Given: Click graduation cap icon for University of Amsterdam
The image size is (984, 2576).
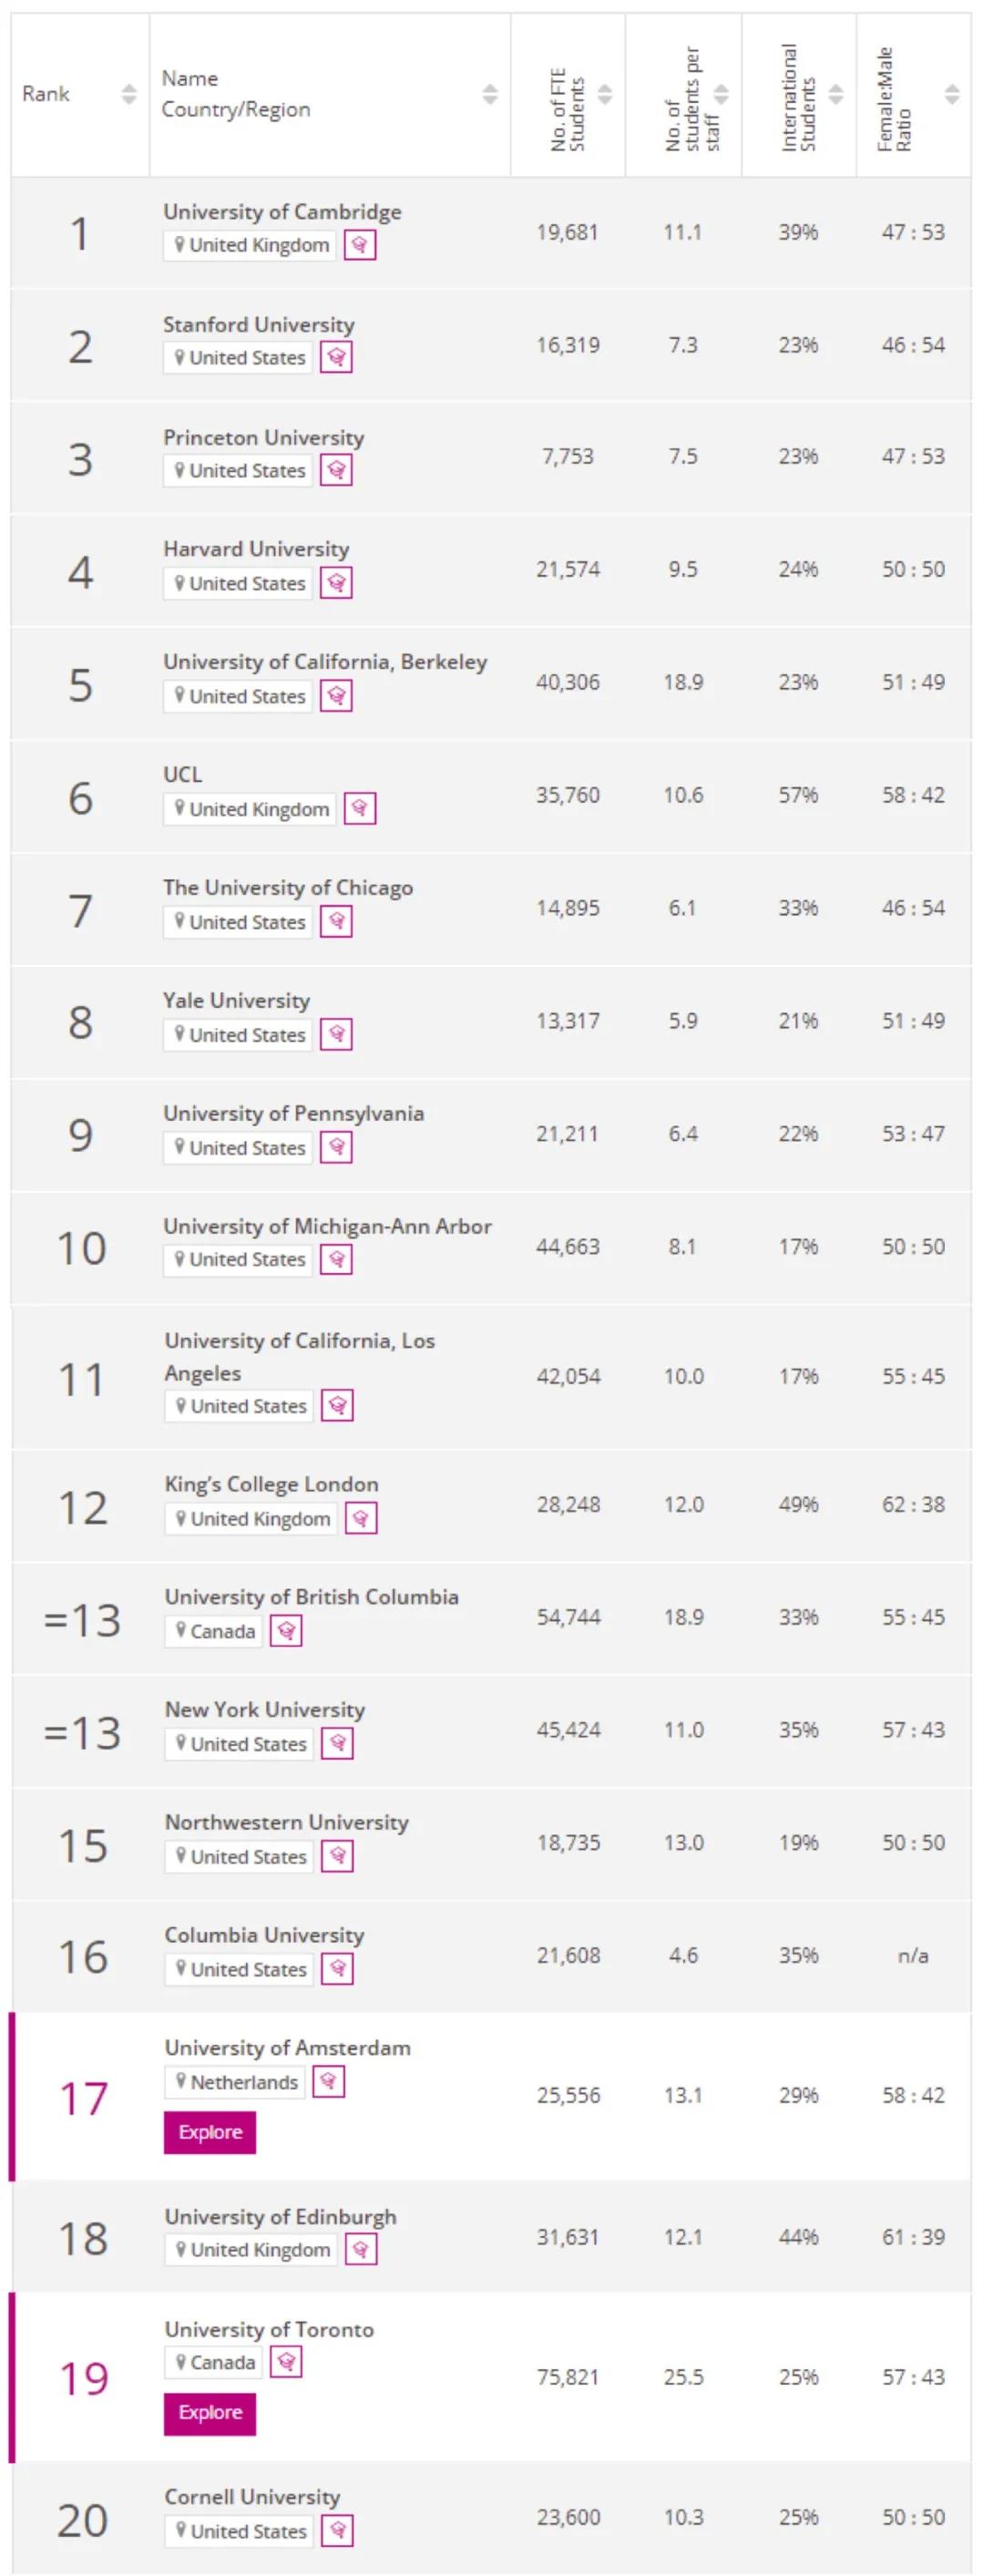Looking at the screenshot, I should (329, 2082).
